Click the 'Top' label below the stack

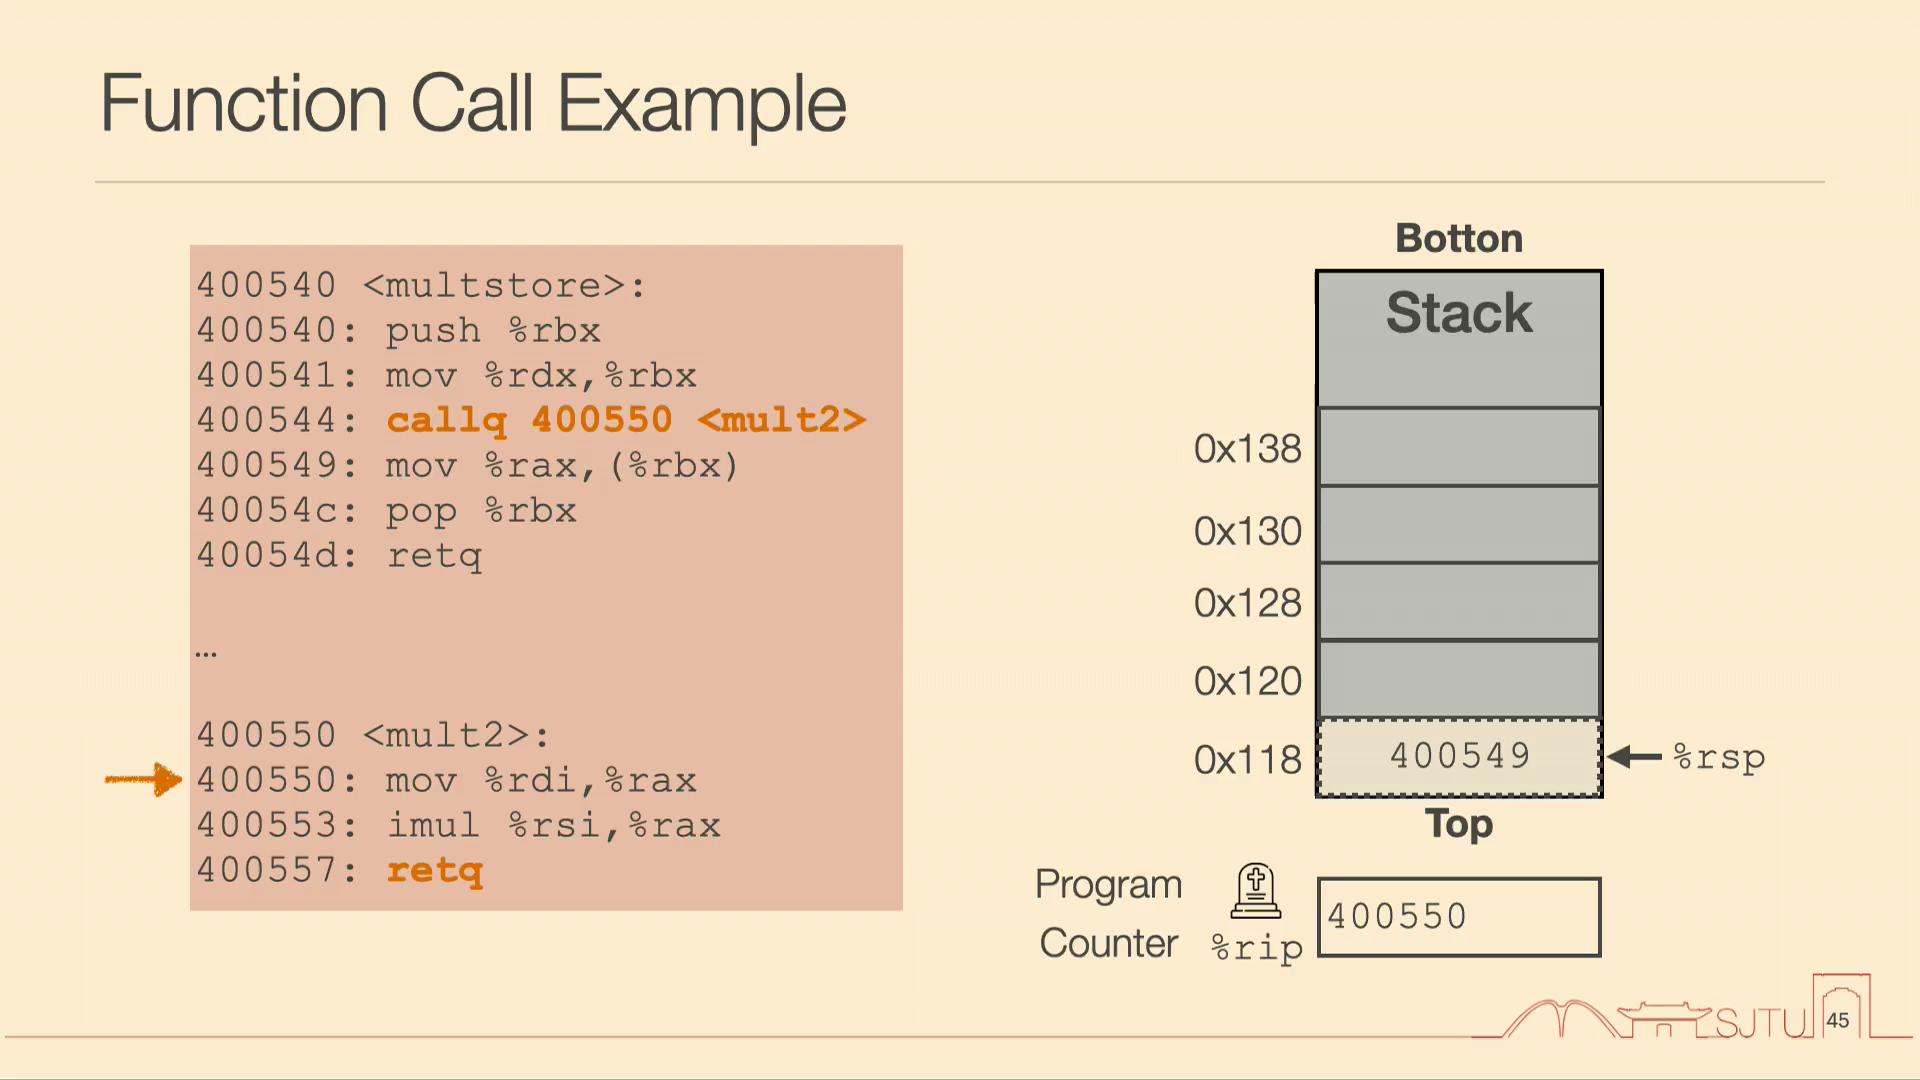[1459, 824]
